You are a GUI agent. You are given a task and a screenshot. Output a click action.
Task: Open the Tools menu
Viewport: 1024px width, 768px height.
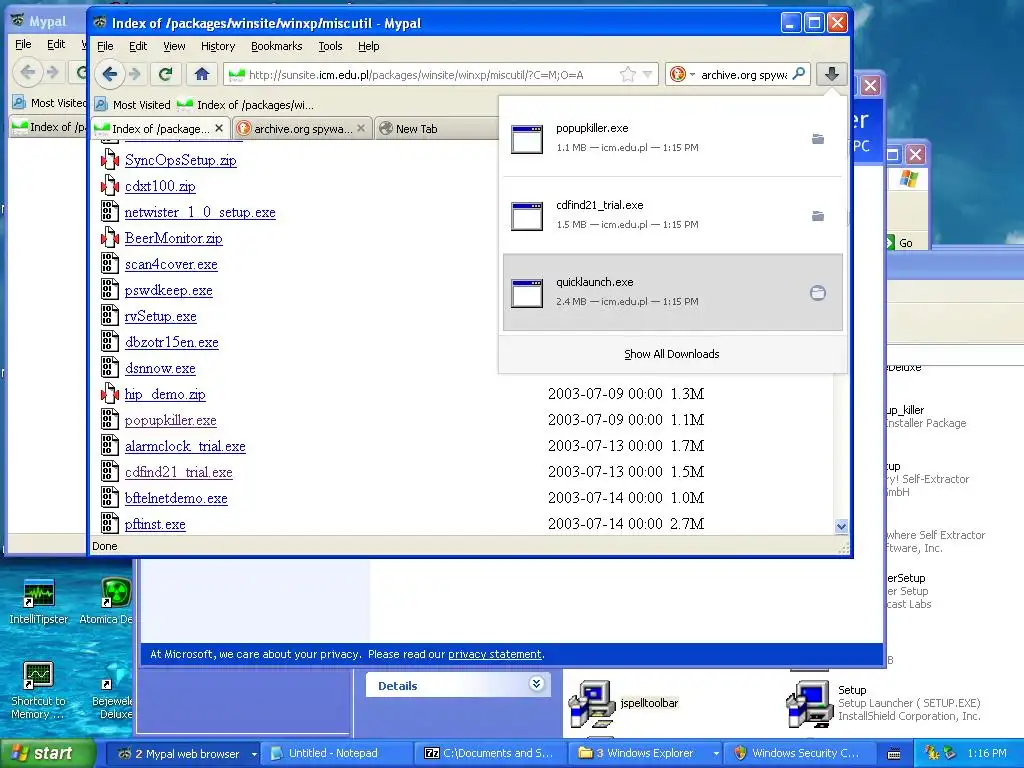330,46
